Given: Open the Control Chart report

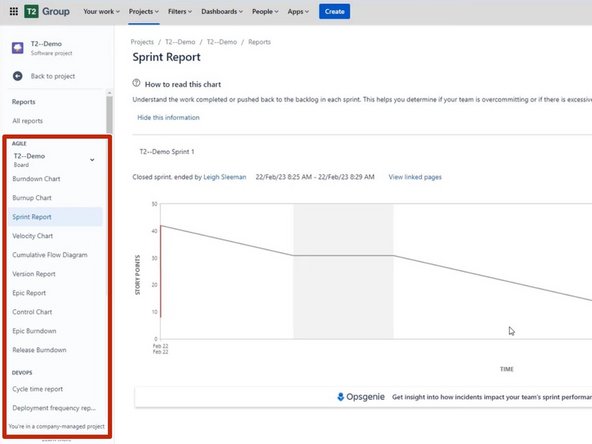Looking at the screenshot, I should 32,312.
